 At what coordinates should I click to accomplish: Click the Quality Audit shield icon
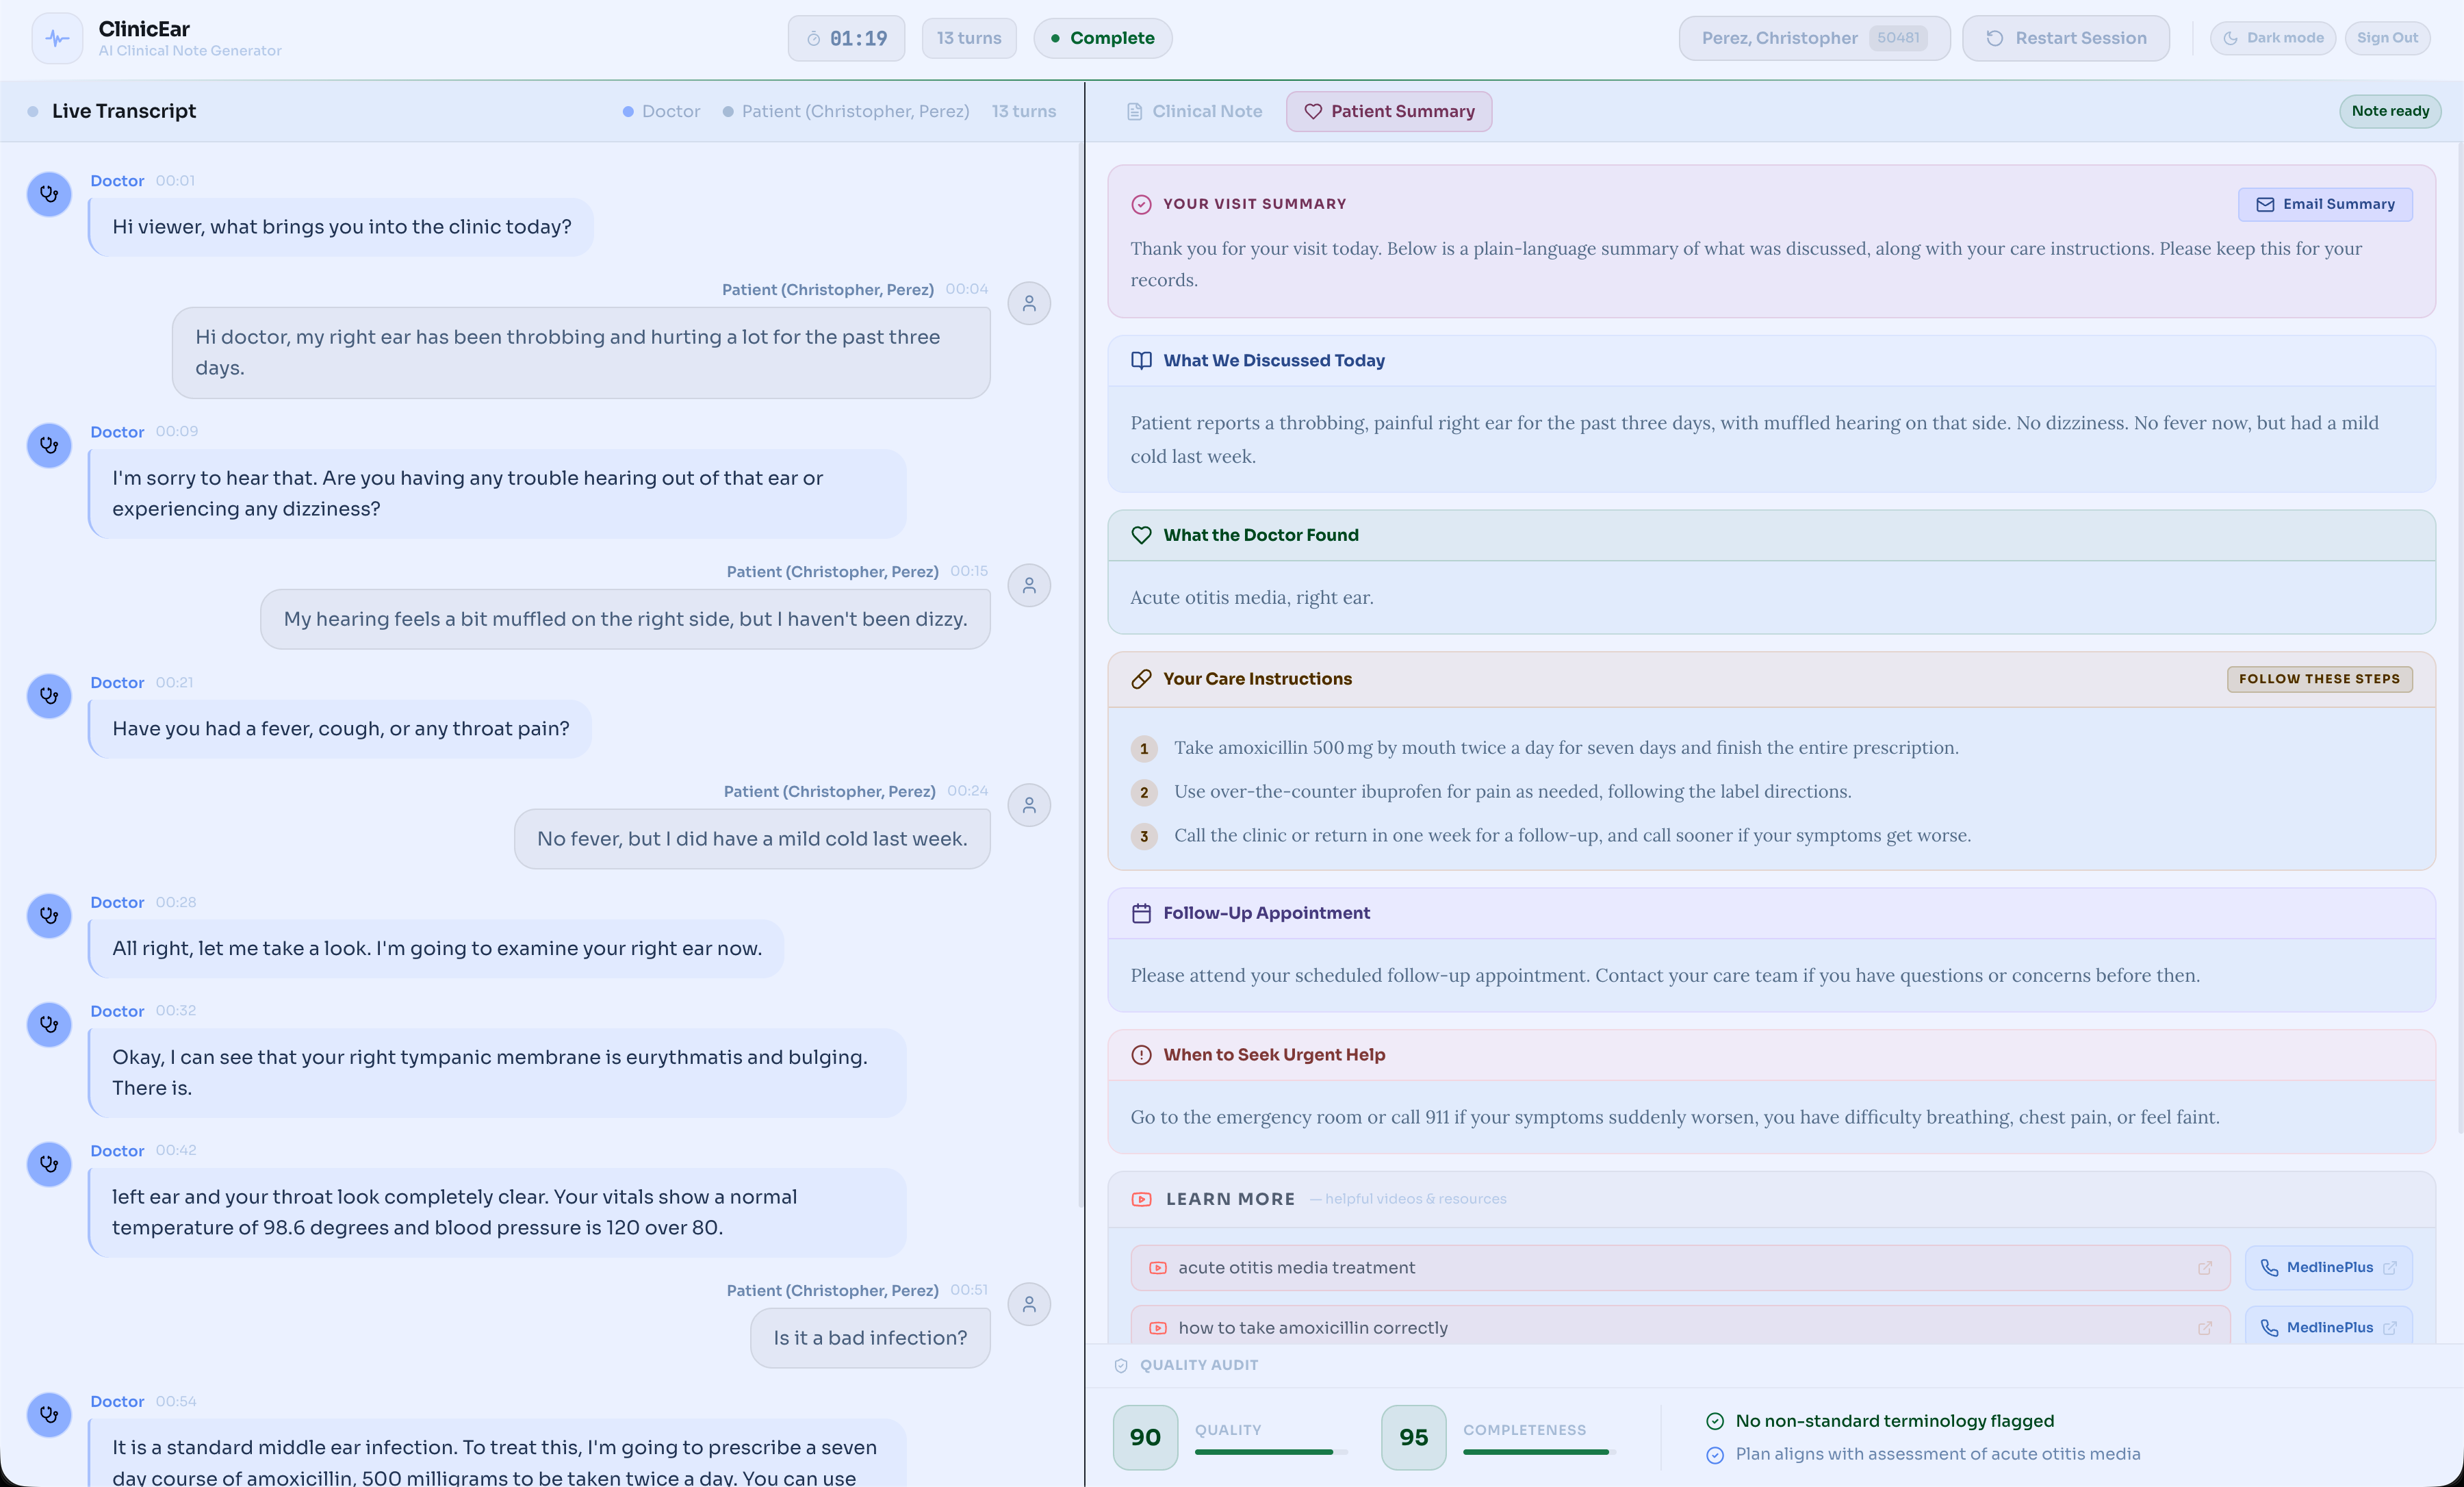pyautogui.click(x=1121, y=1365)
